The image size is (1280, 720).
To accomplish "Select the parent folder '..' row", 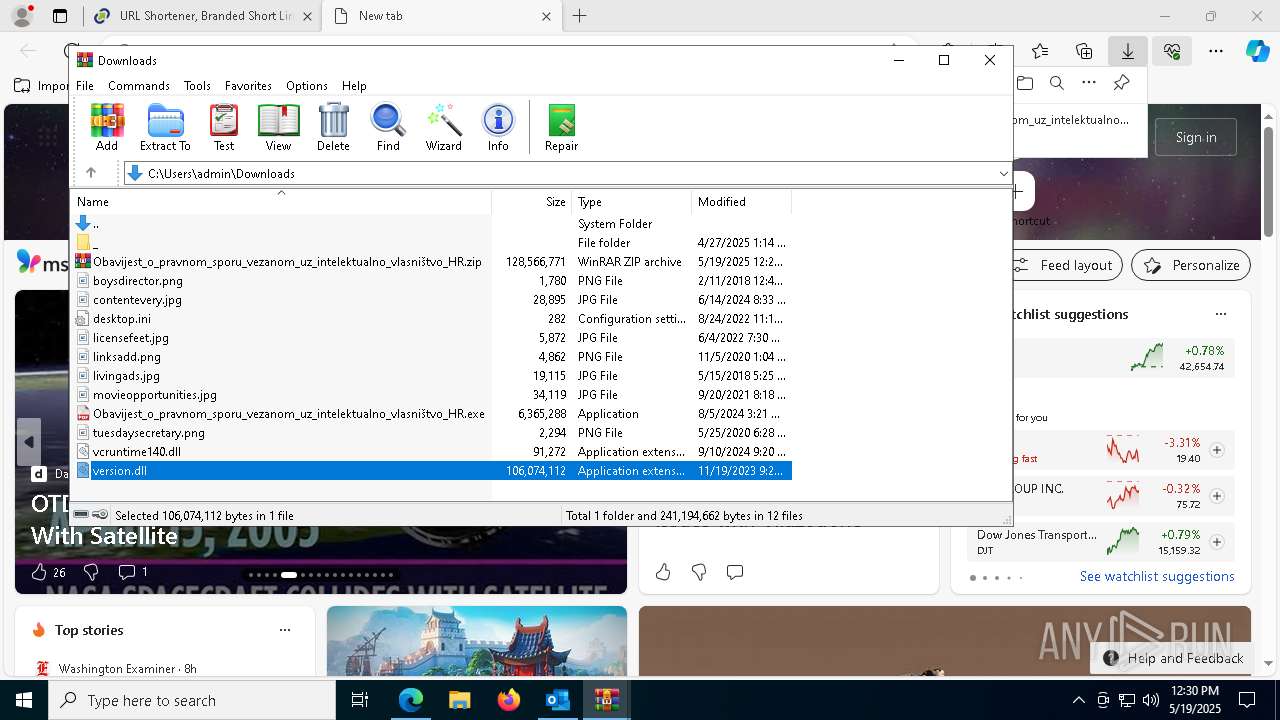I will (432, 224).
